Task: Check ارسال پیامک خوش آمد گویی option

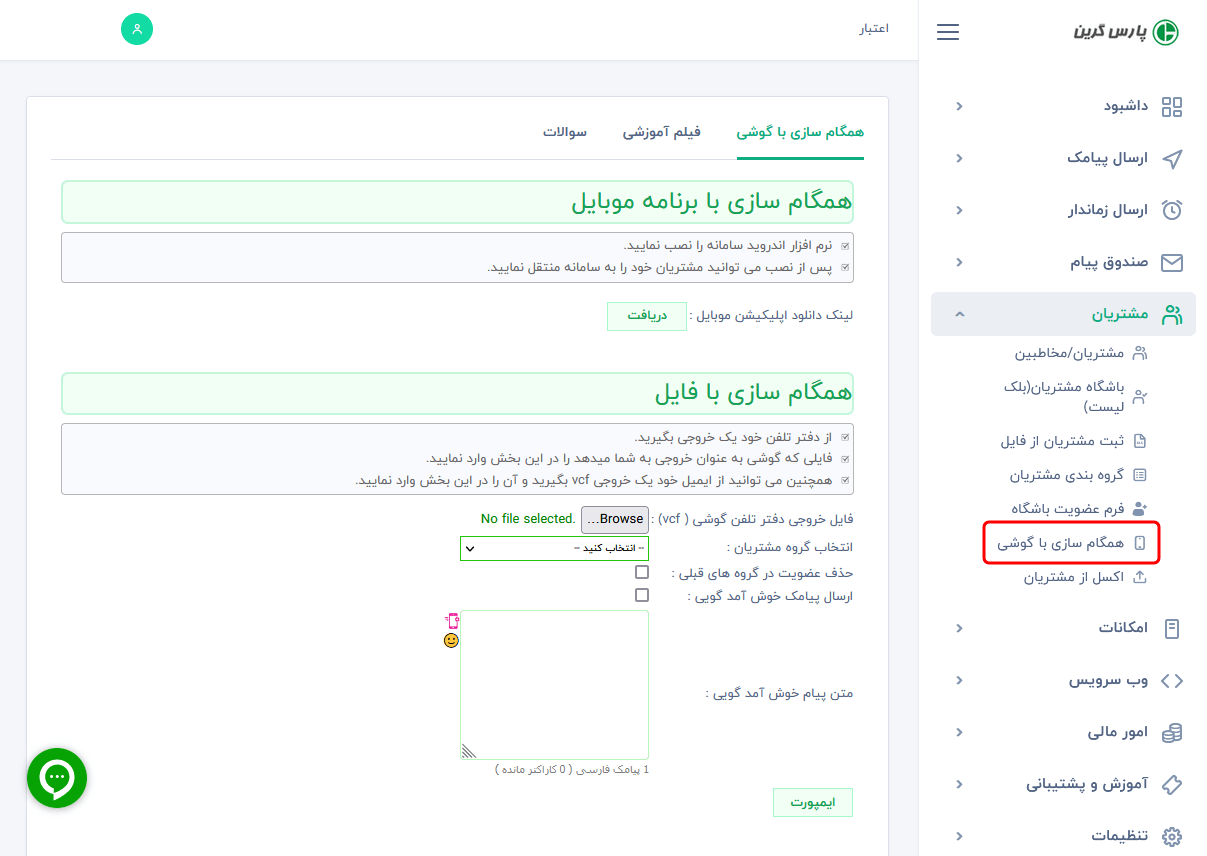Action: 642,594
